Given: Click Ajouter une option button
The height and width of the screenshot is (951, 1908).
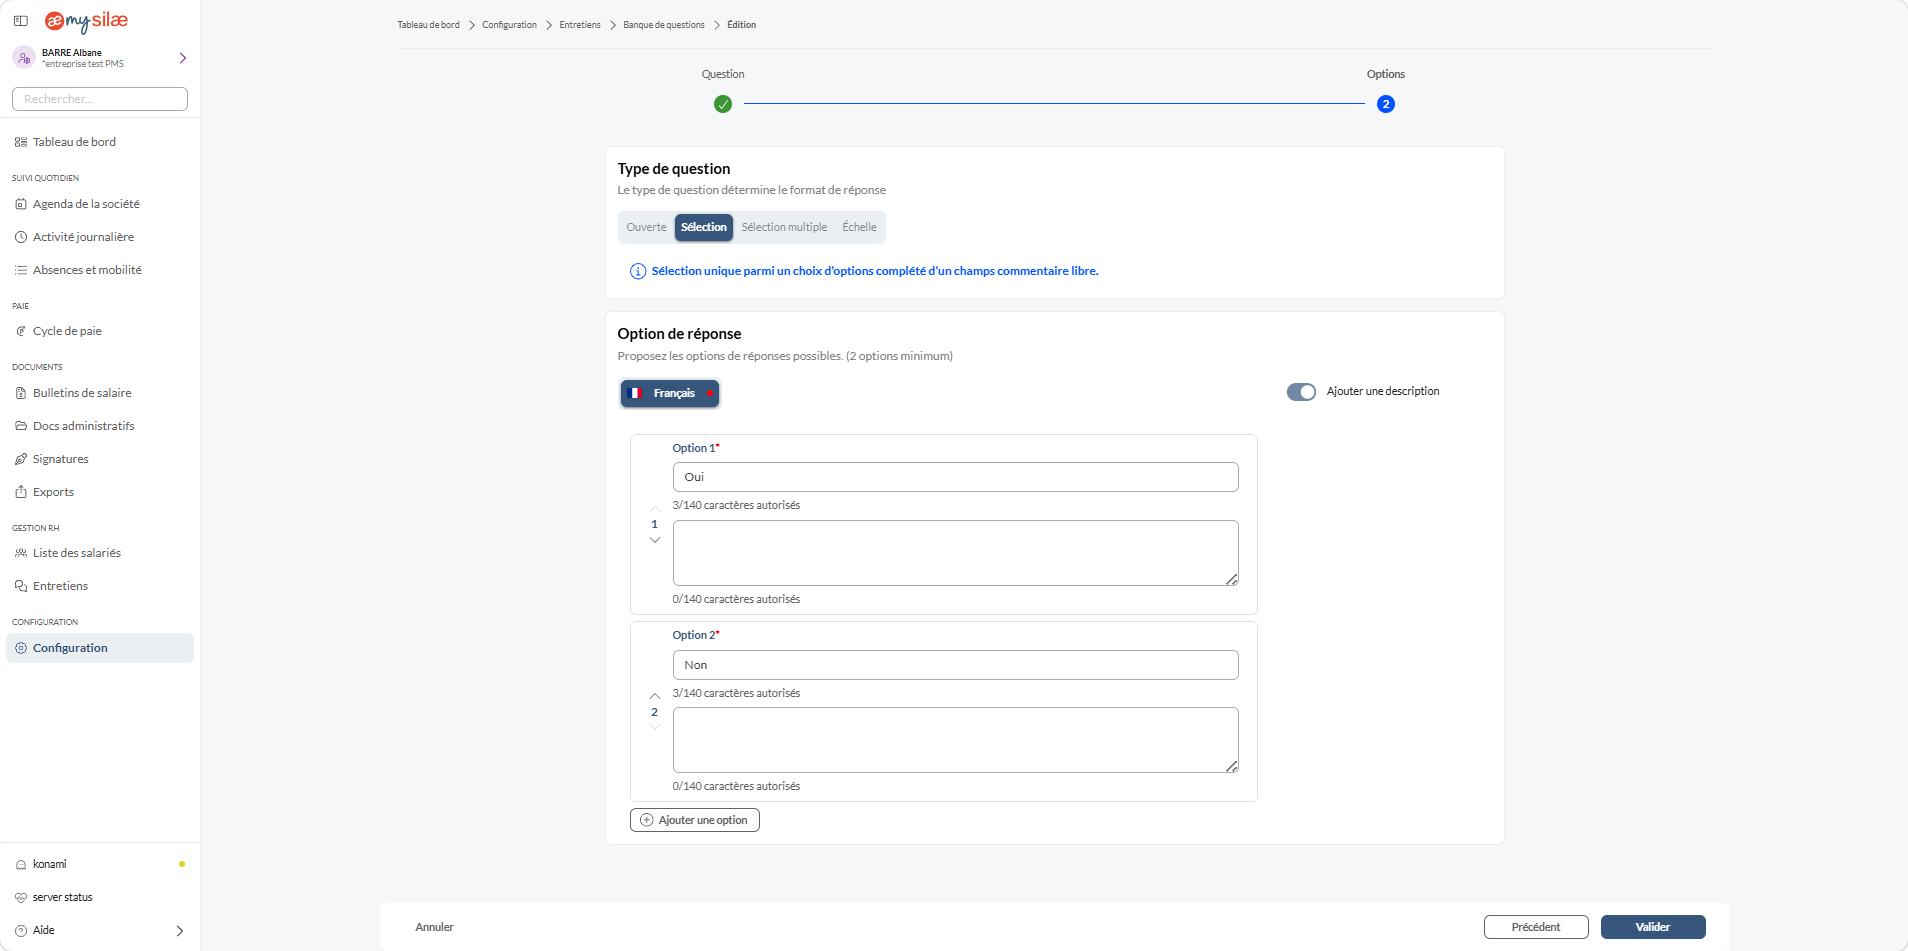Looking at the screenshot, I should pos(695,820).
